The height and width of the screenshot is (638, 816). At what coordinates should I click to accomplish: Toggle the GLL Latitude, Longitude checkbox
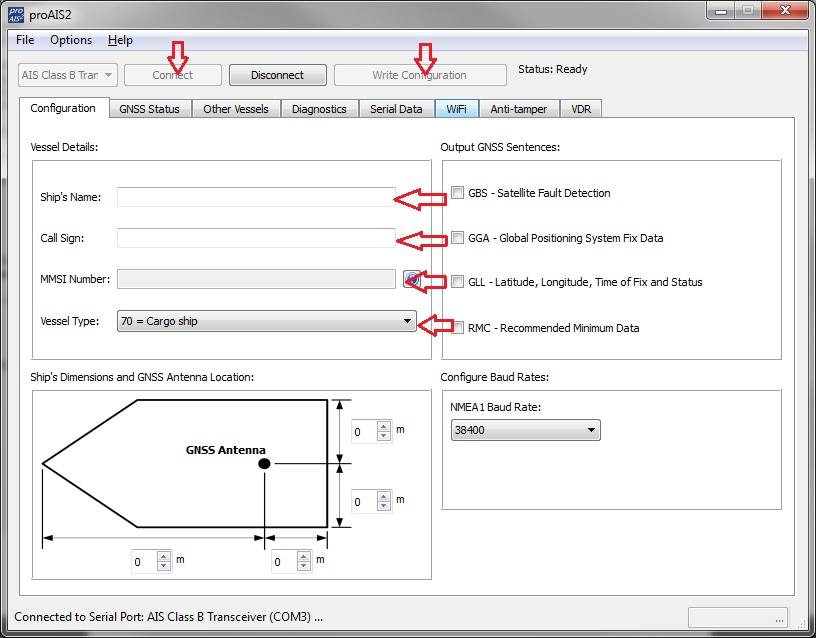[458, 282]
